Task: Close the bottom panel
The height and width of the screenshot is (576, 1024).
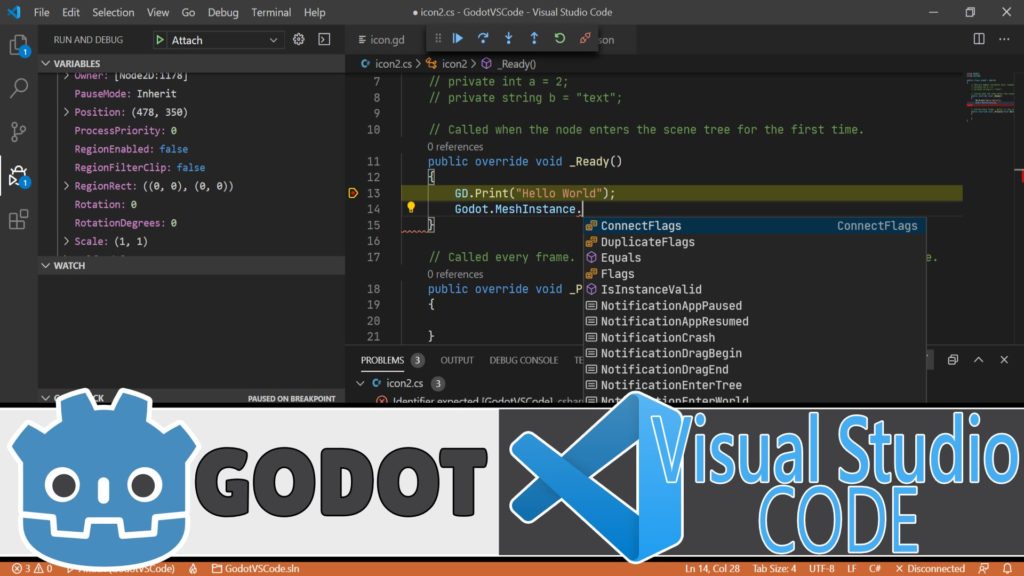Action: (1004, 360)
